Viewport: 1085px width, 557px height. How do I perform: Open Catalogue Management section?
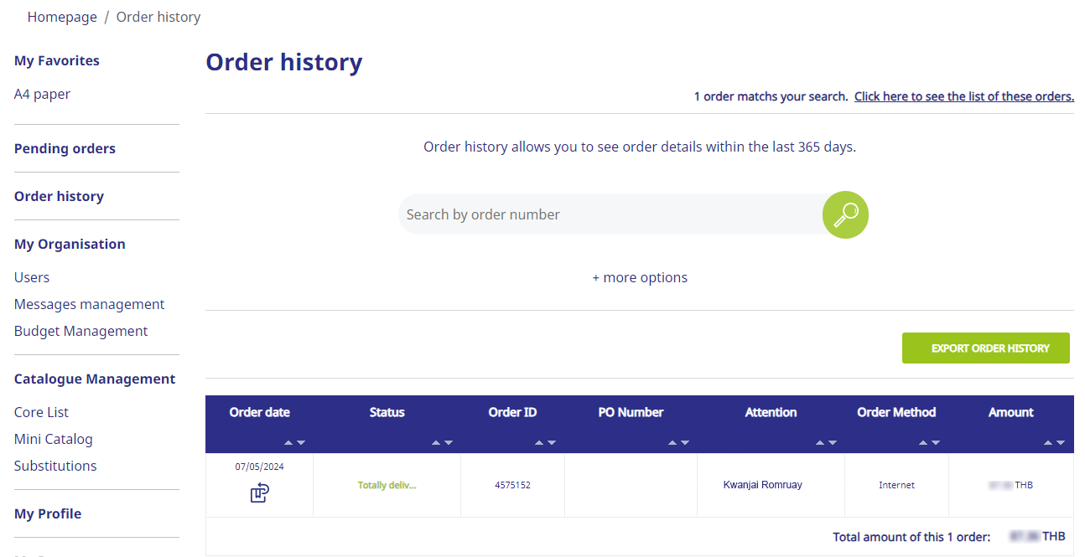(95, 379)
